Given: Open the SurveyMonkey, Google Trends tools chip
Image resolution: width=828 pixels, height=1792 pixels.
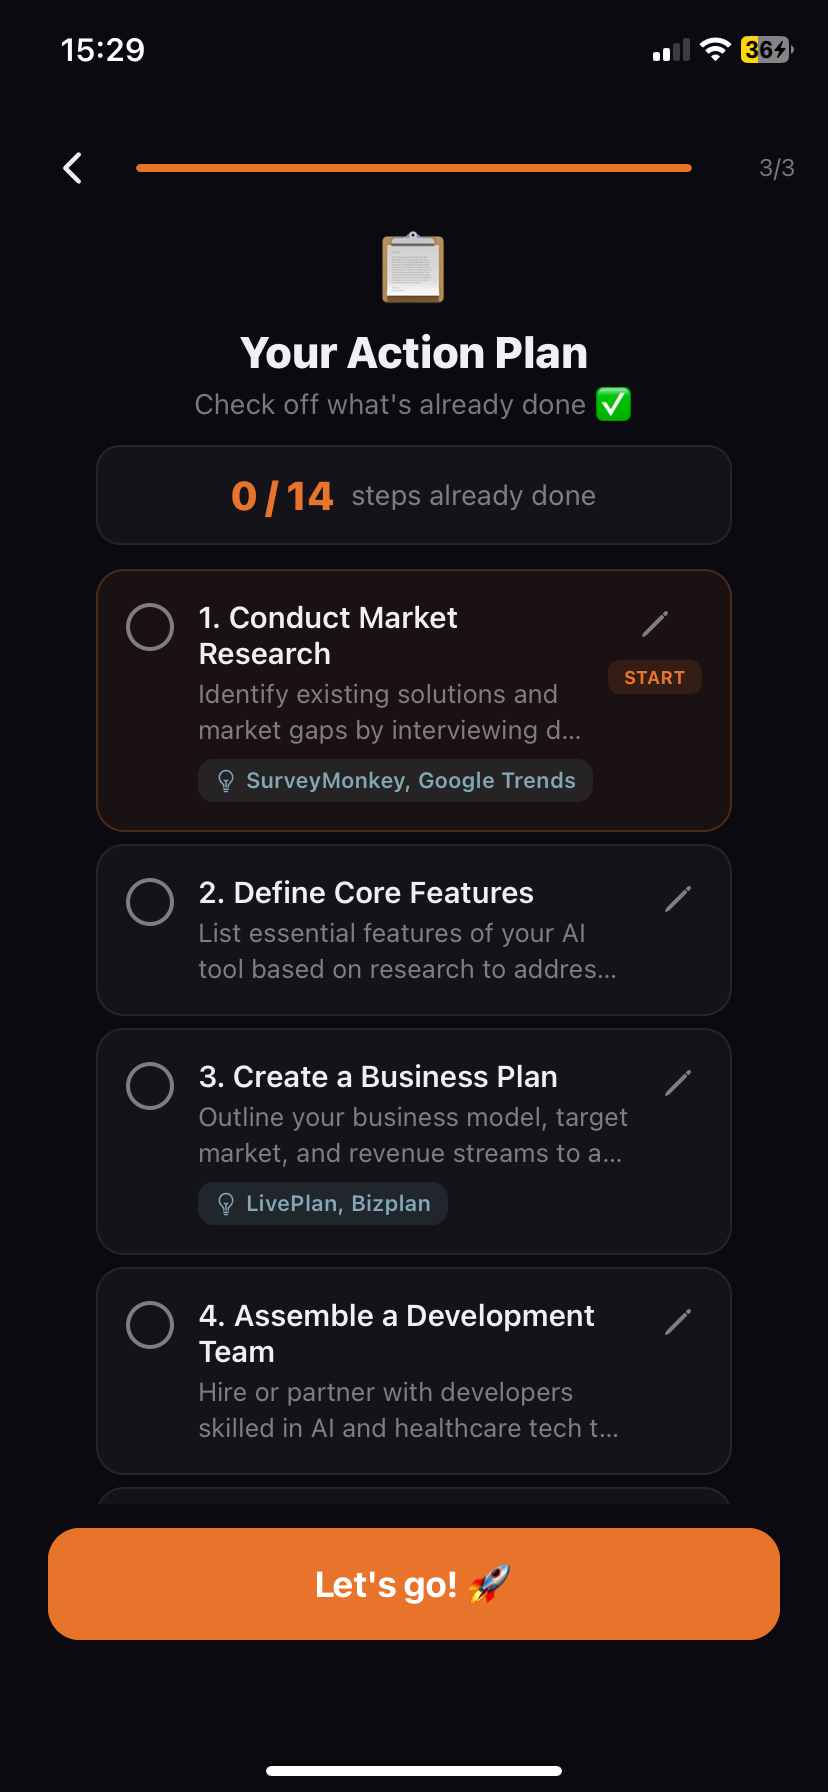Looking at the screenshot, I should click(x=395, y=781).
